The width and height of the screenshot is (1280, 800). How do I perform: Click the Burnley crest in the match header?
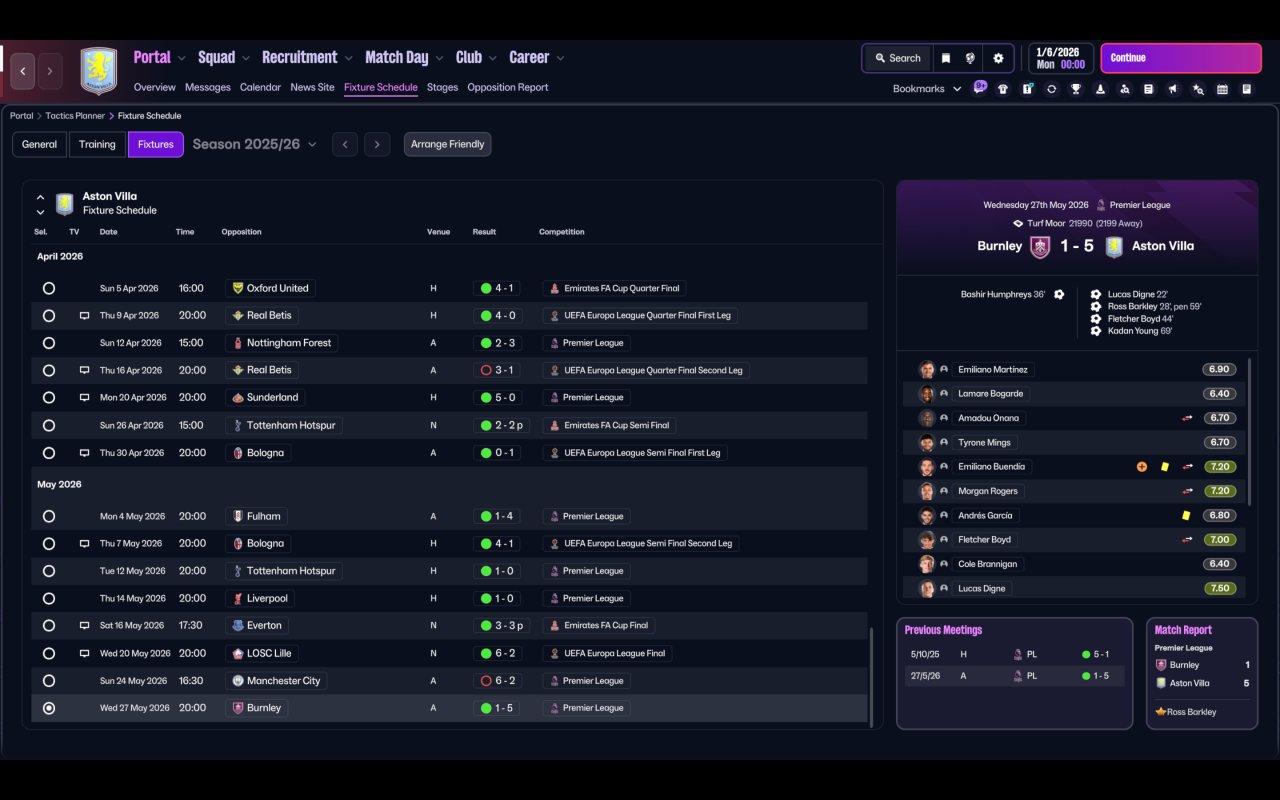[x=1040, y=246]
